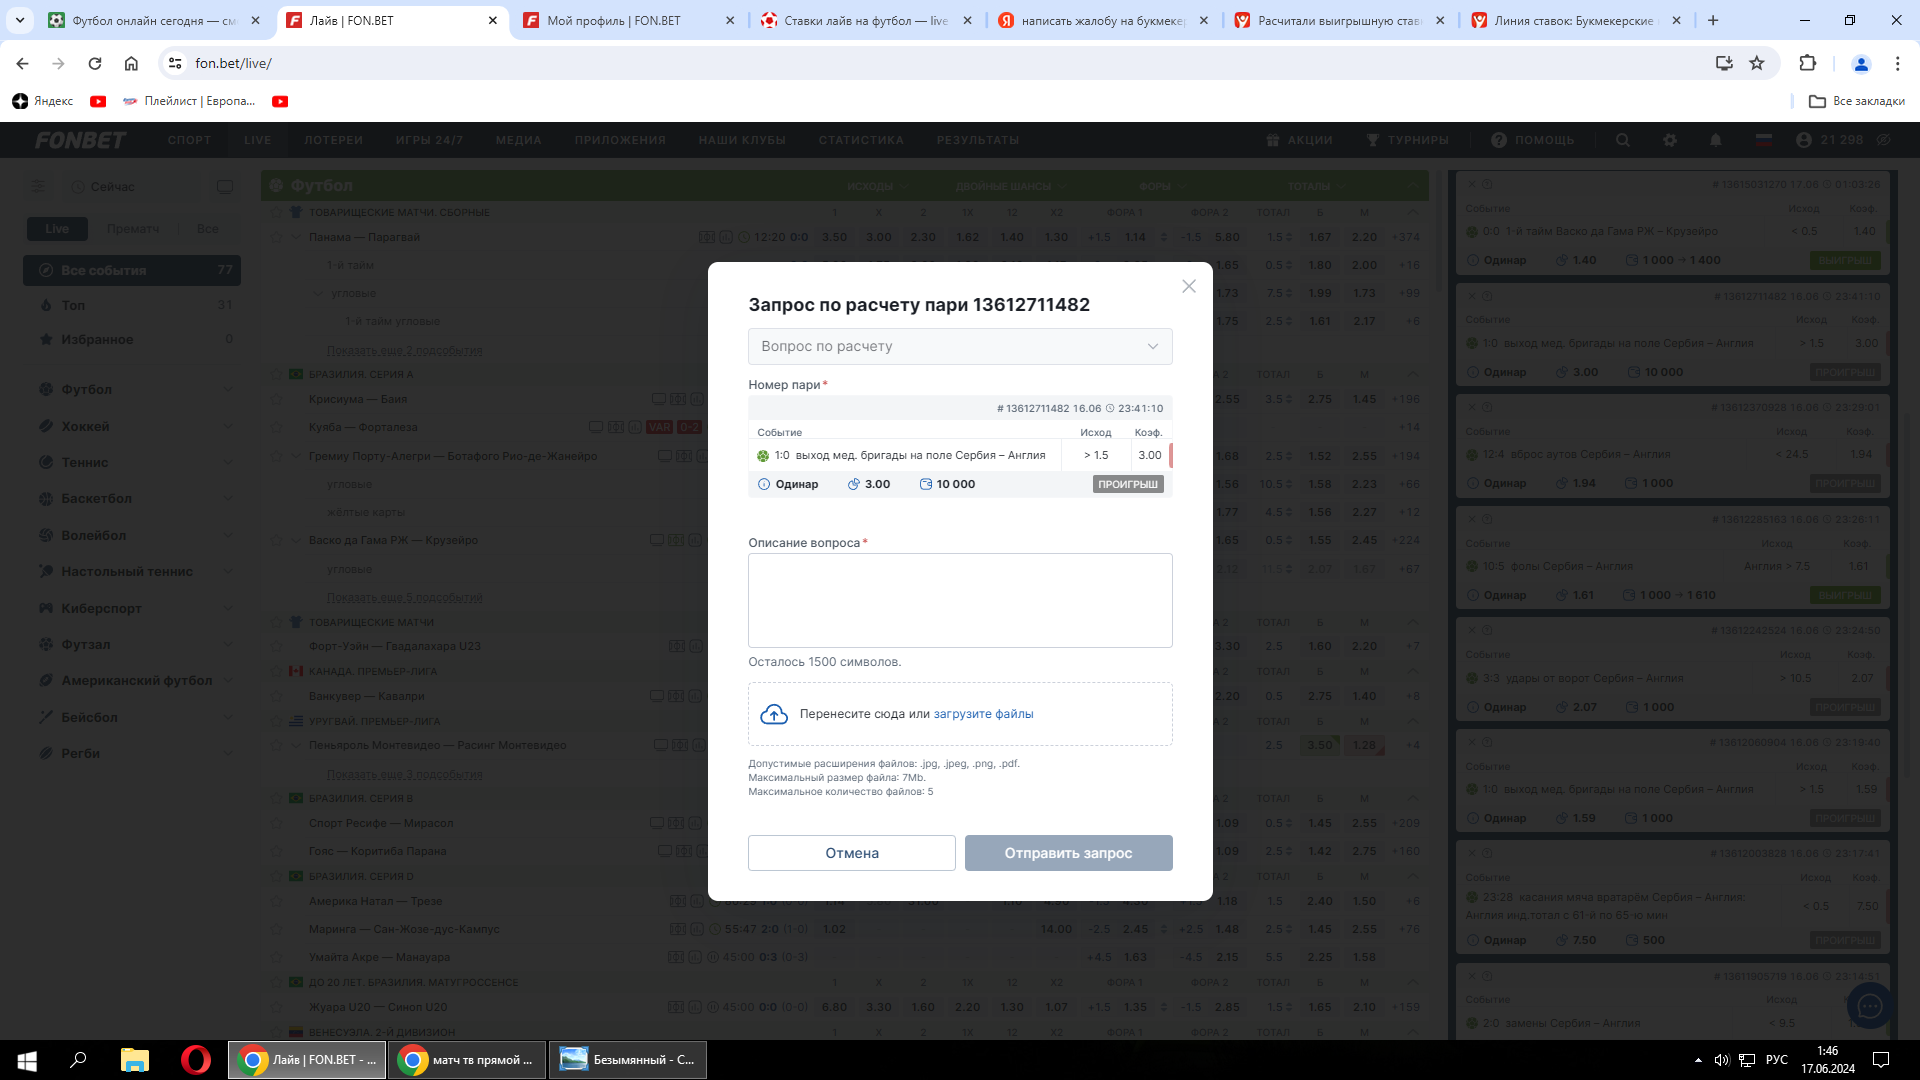Reload the fon.bet page
Viewport: 1920px width, 1080px height.
pyautogui.click(x=95, y=63)
